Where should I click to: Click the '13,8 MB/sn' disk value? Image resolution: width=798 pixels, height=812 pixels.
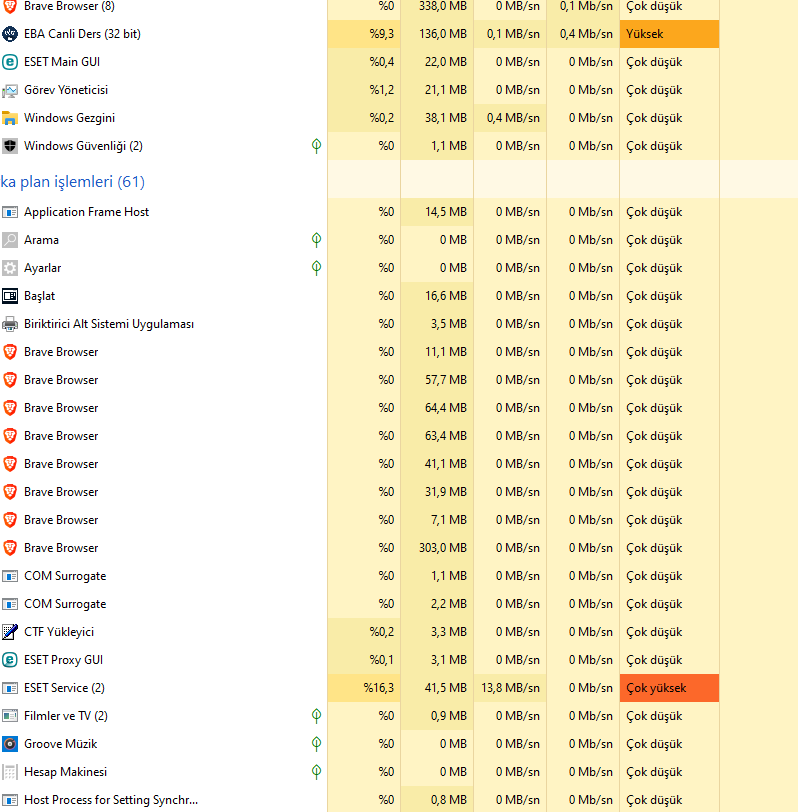tap(510, 688)
